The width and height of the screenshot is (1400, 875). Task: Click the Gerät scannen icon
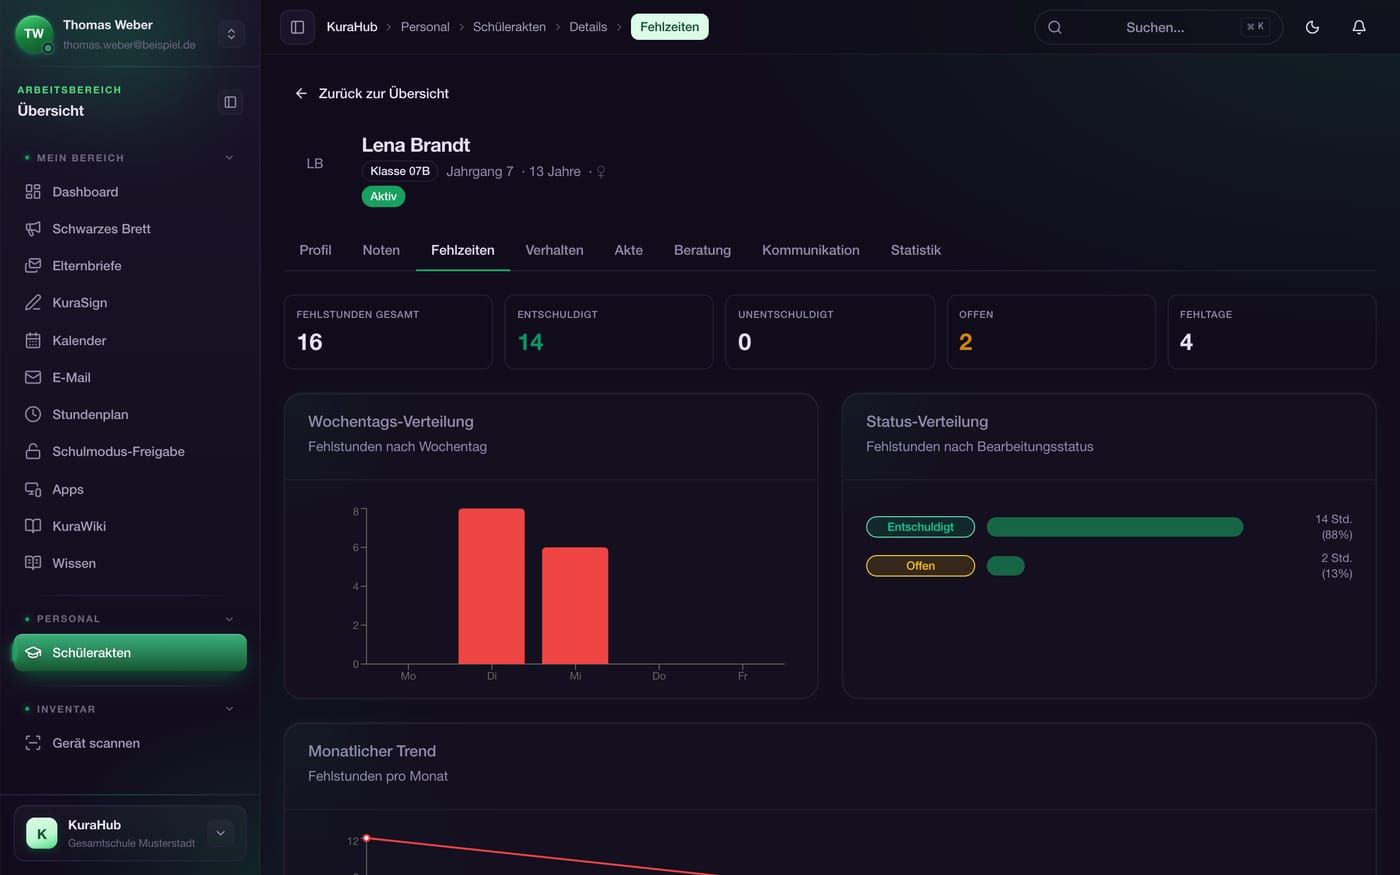tap(33, 743)
